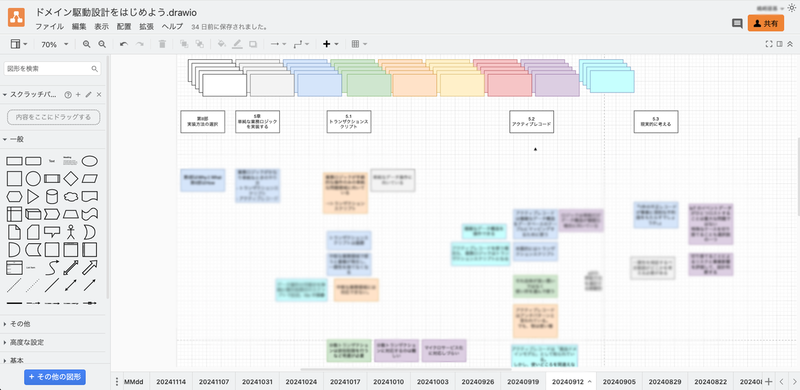Open the view layout dropdown

pos(19,44)
